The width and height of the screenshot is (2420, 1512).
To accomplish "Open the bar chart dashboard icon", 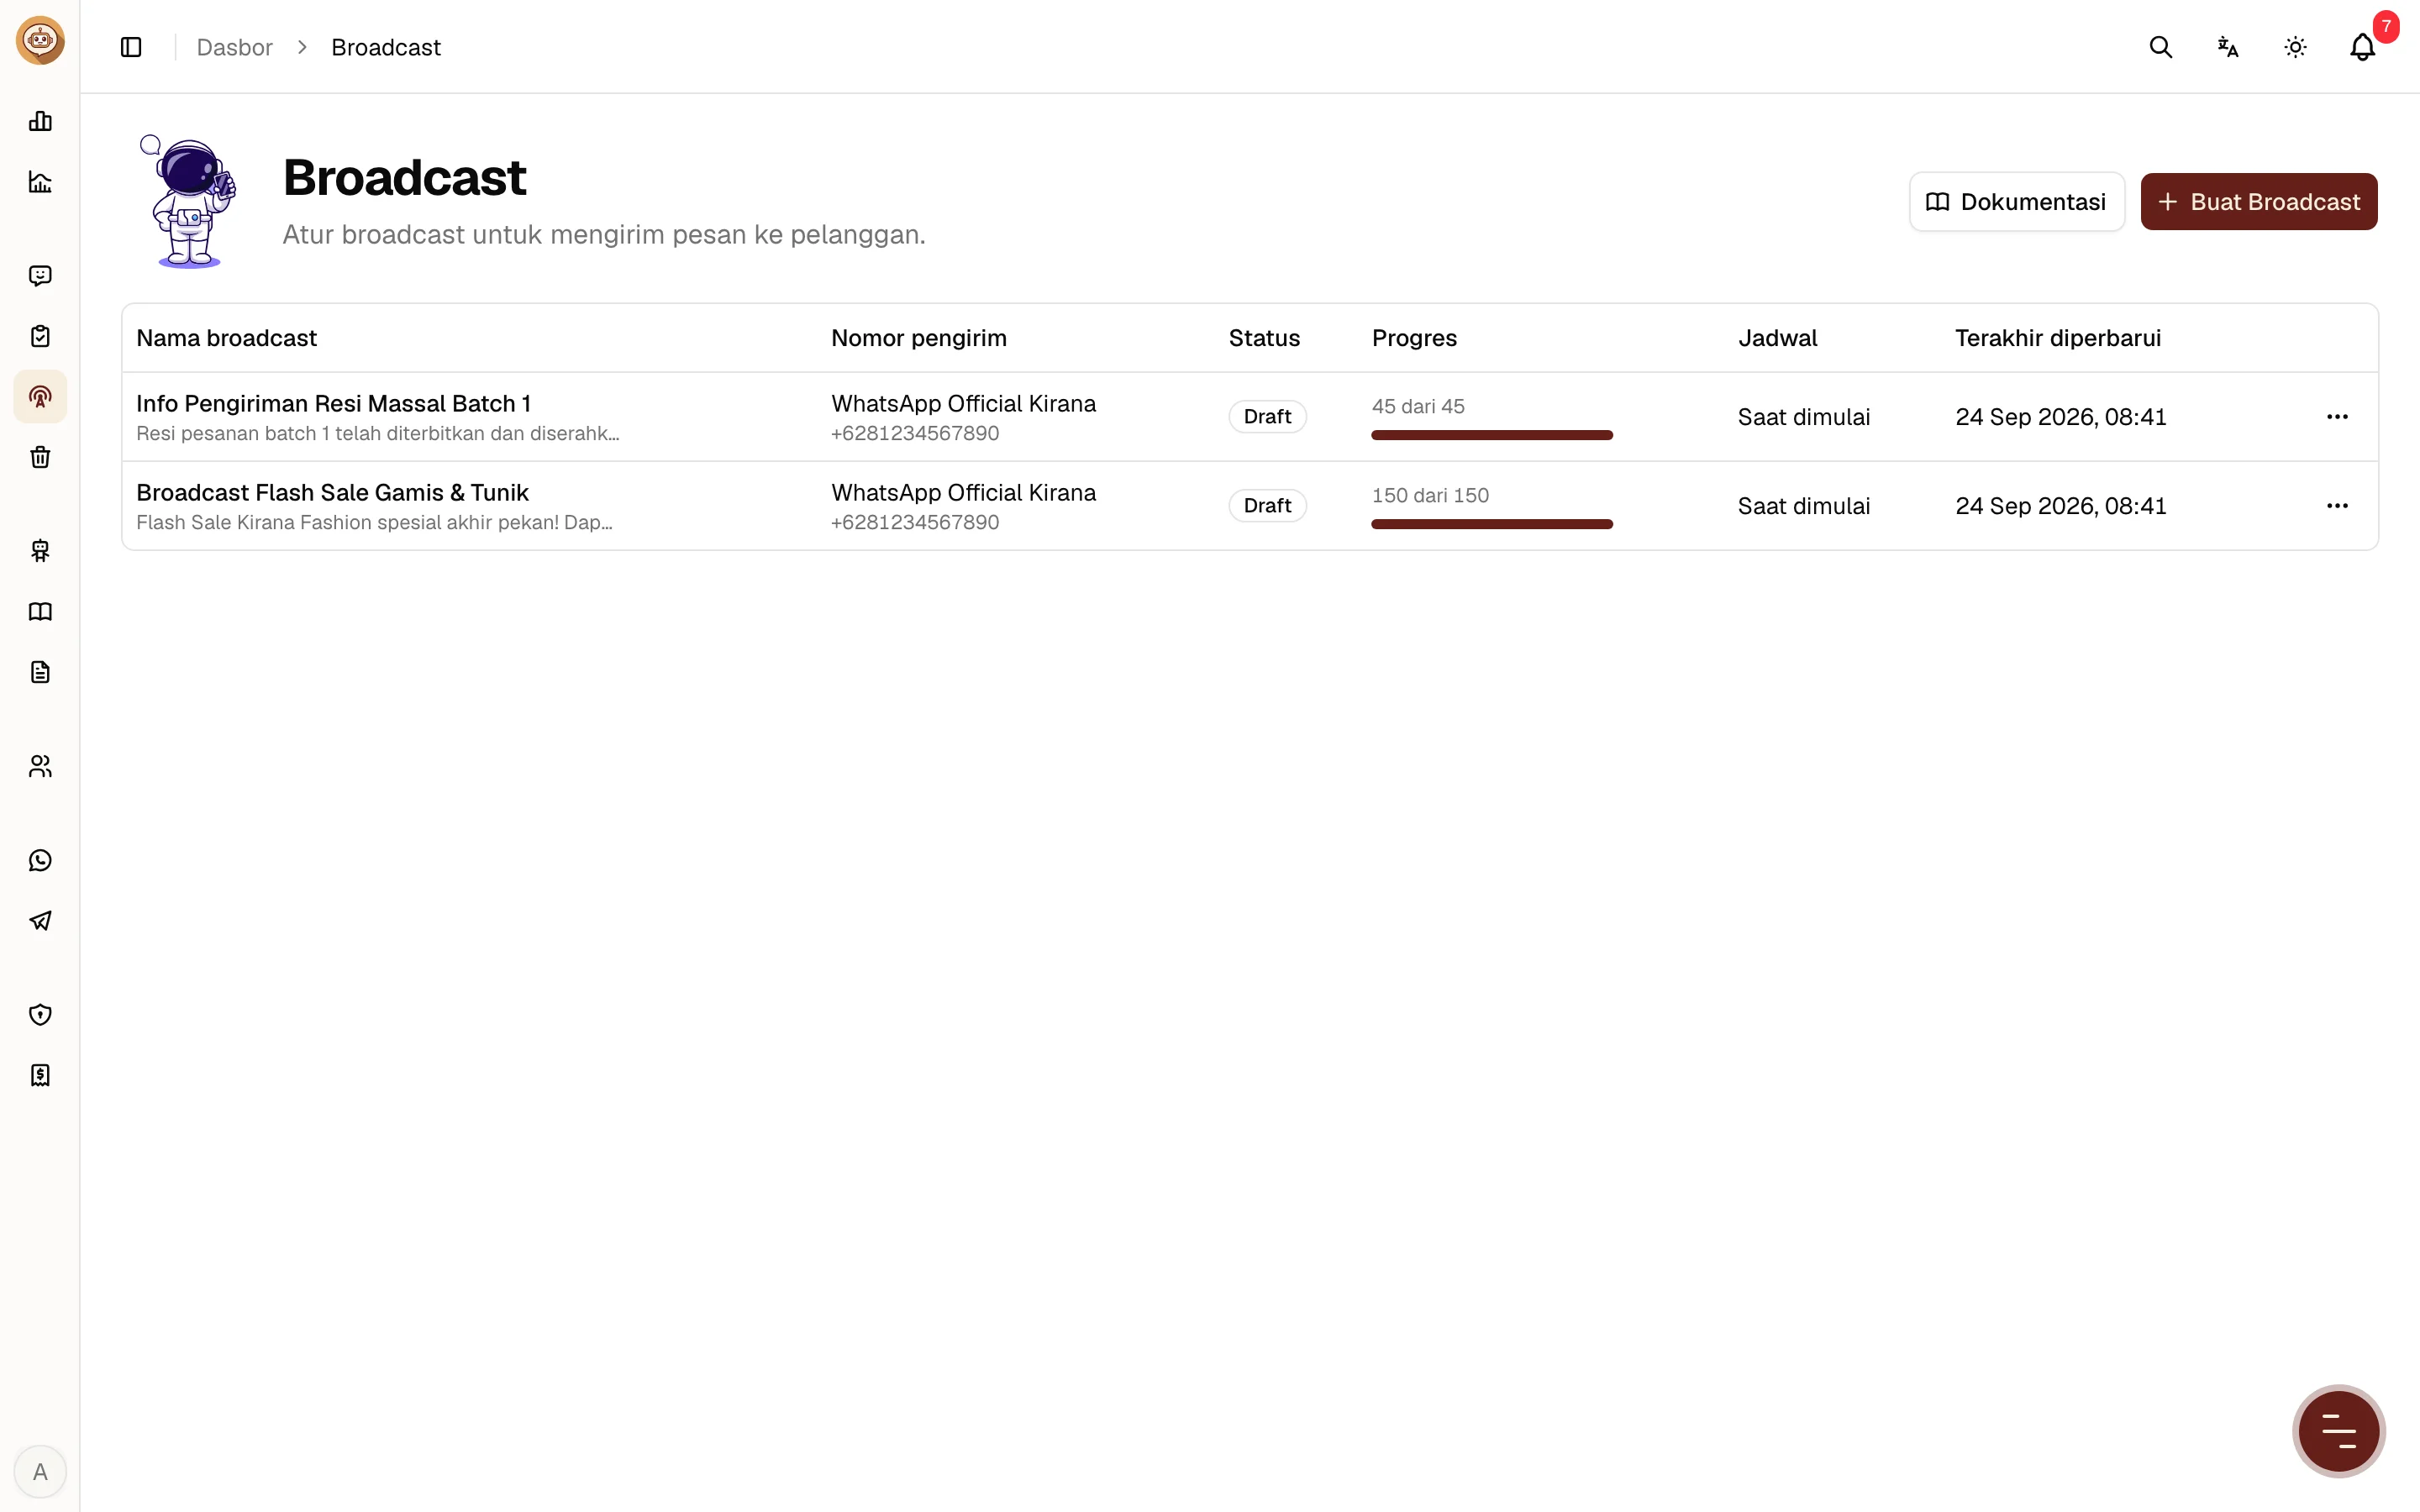I will tap(40, 121).
